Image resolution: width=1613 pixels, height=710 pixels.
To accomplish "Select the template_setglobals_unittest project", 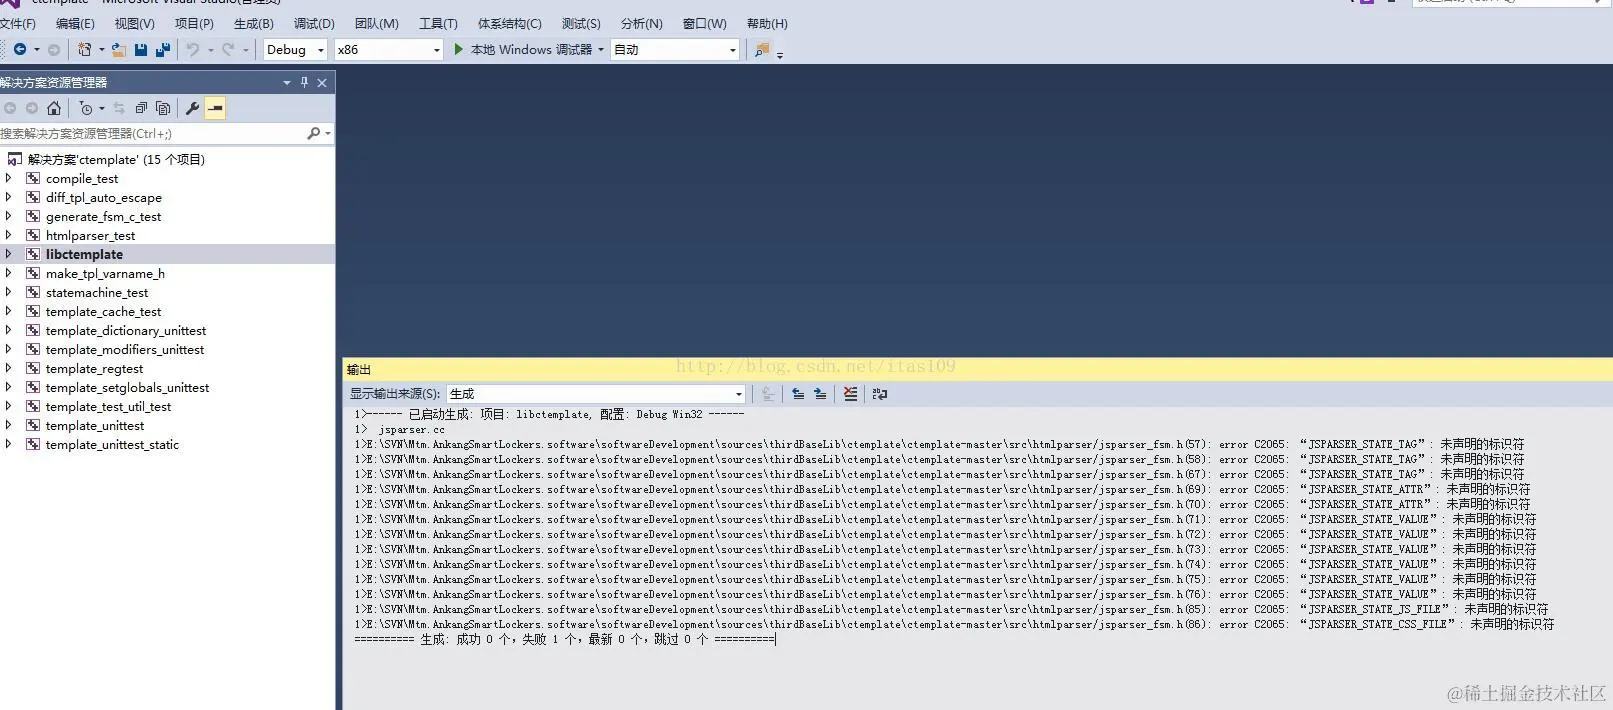I will pos(127,387).
